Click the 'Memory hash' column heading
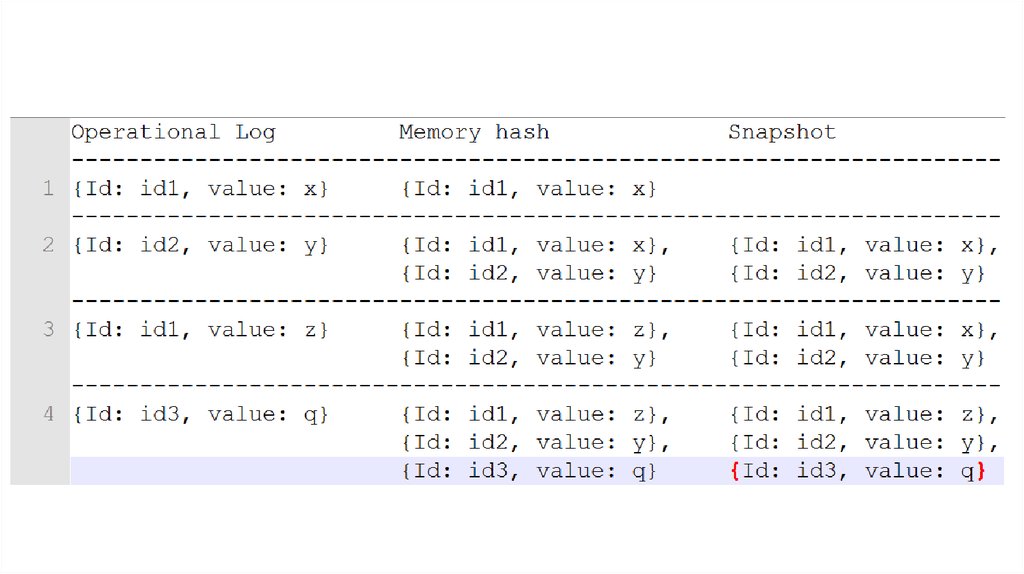 (474, 132)
